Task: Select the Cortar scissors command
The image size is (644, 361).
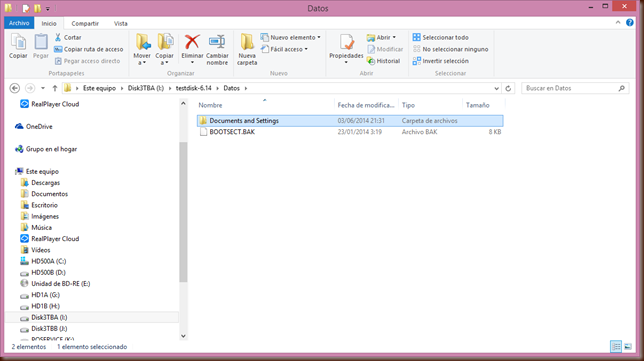Action: point(68,37)
